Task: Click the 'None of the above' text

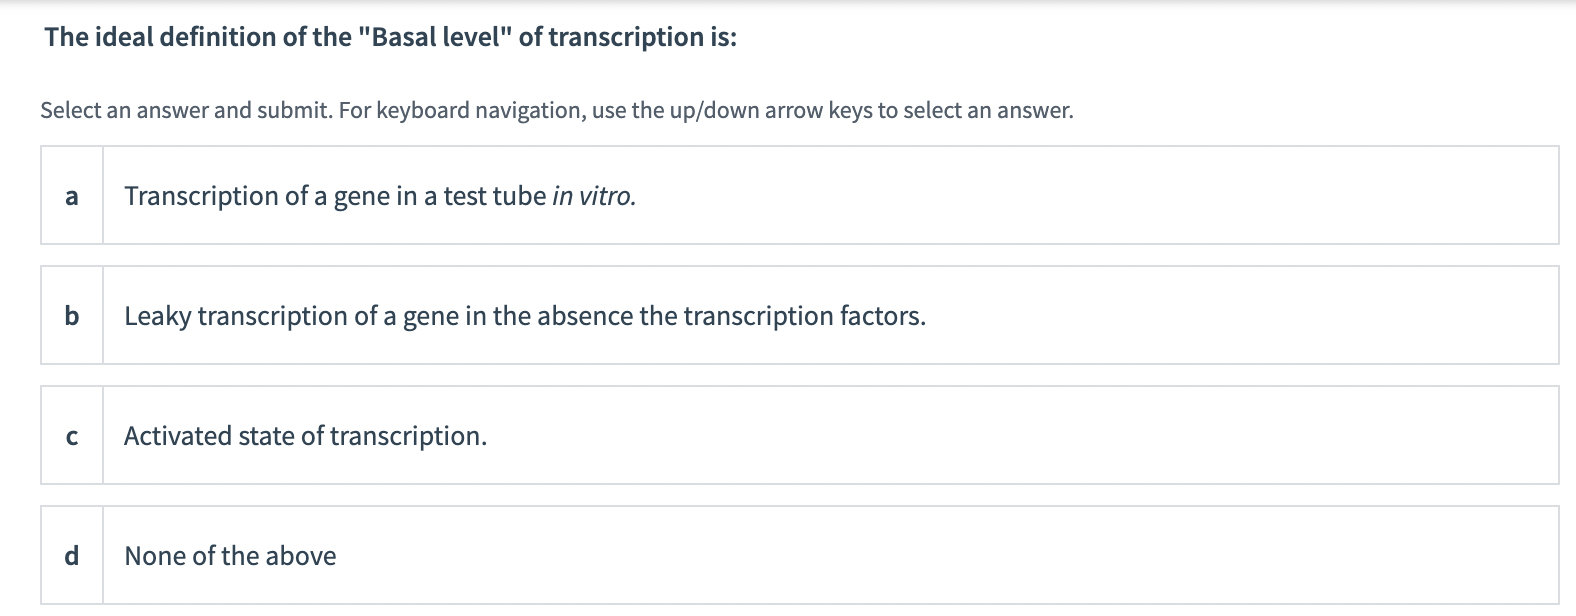Action: 229,556
